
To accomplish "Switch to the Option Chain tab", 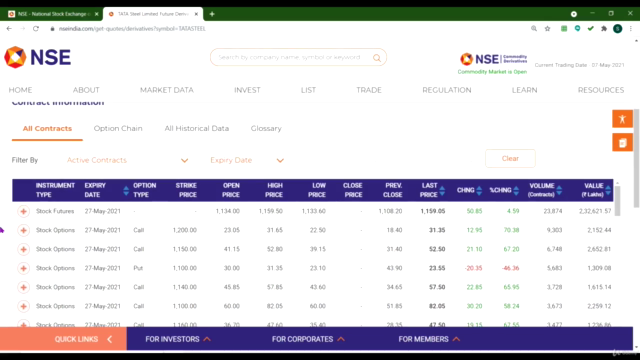I will [x=118, y=129].
